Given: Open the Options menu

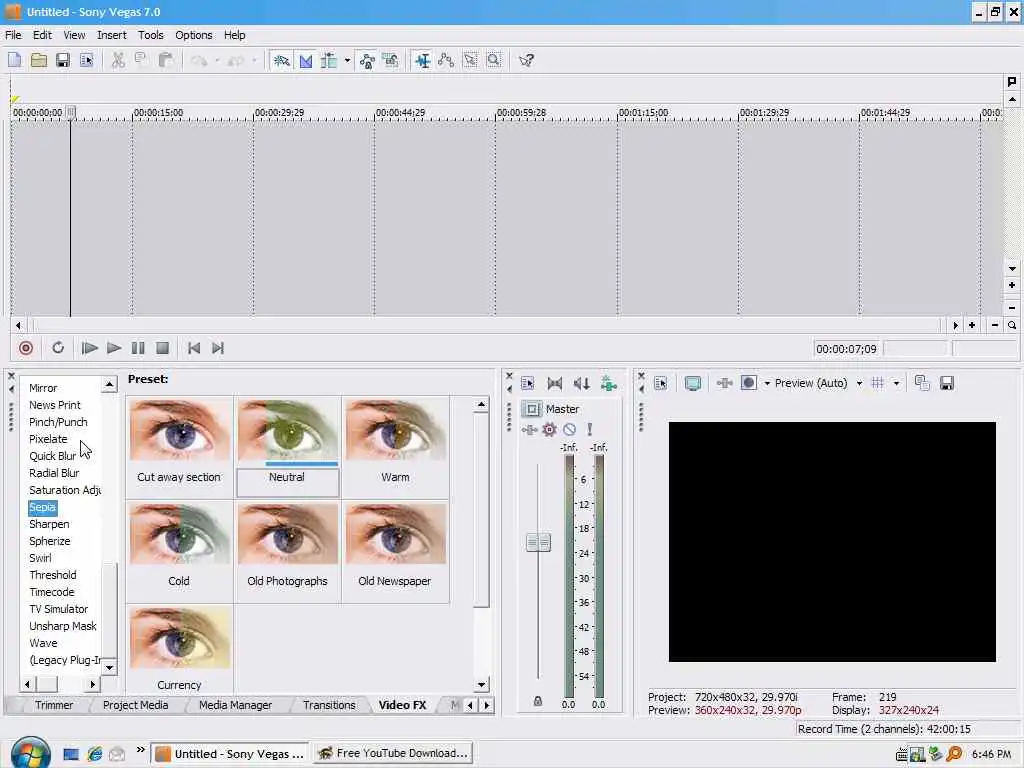Looking at the screenshot, I should tap(193, 35).
